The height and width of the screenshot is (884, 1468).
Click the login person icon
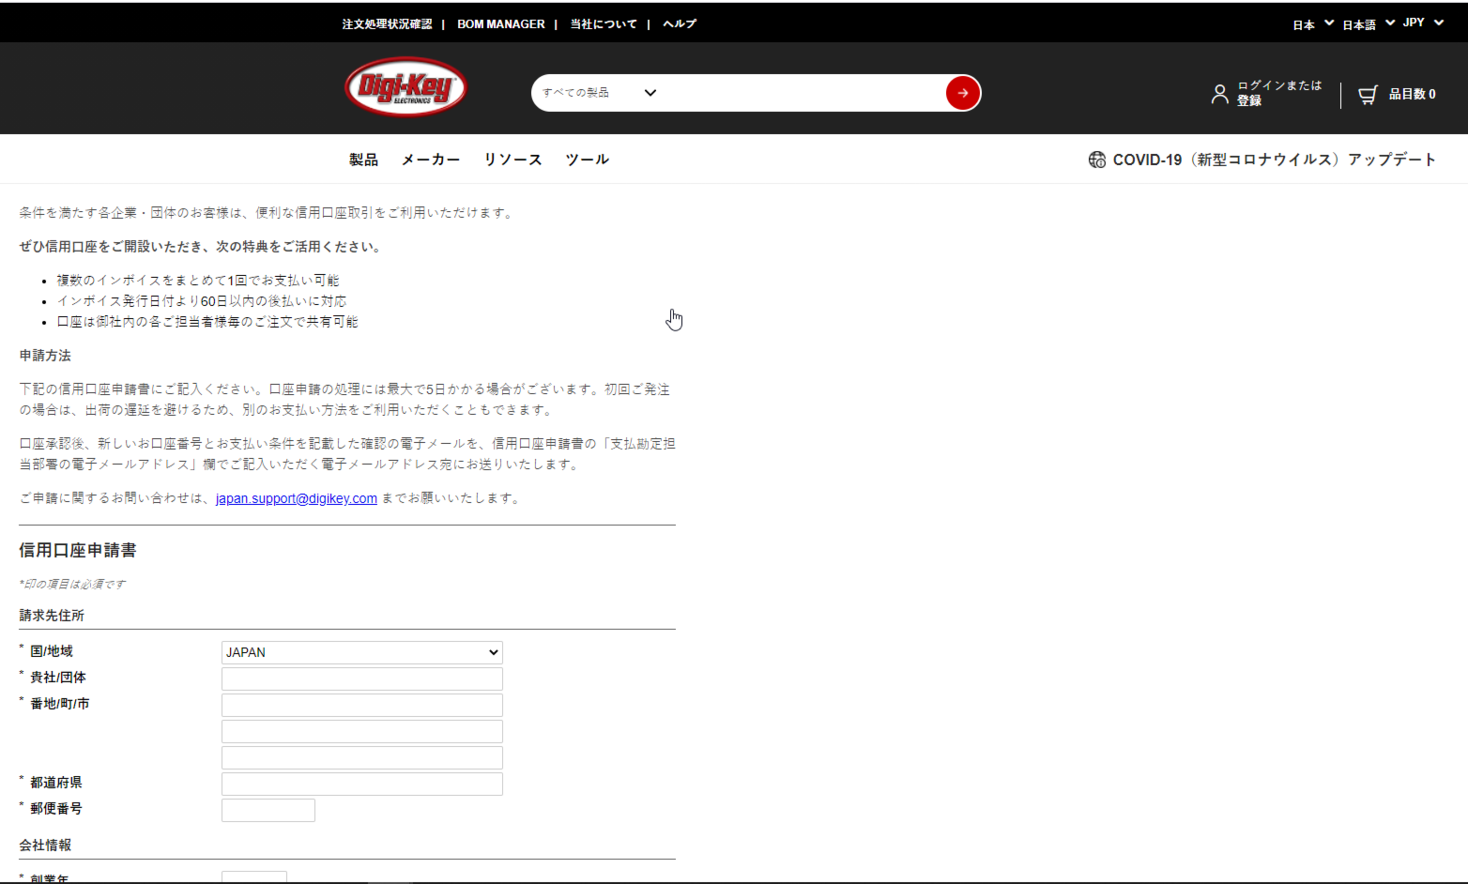[1219, 93]
